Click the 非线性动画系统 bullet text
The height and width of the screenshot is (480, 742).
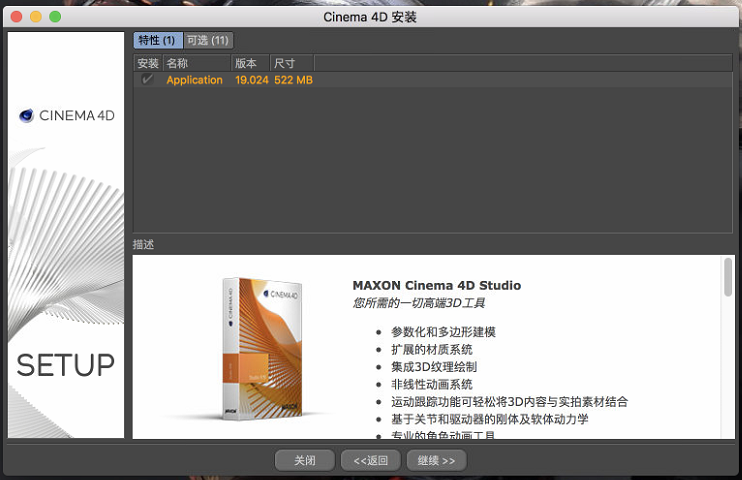(432, 384)
